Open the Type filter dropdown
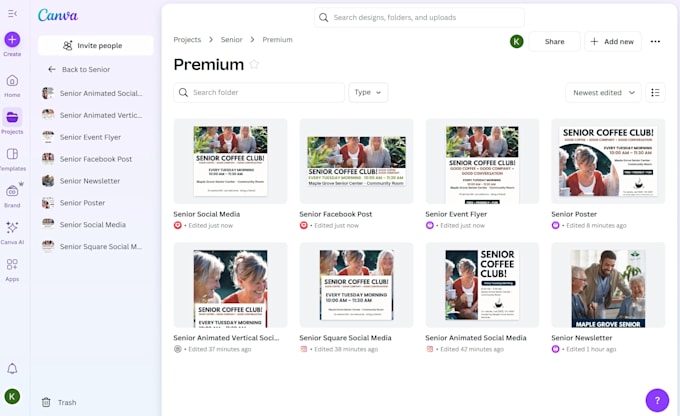The image size is (680, 416). 368,92
